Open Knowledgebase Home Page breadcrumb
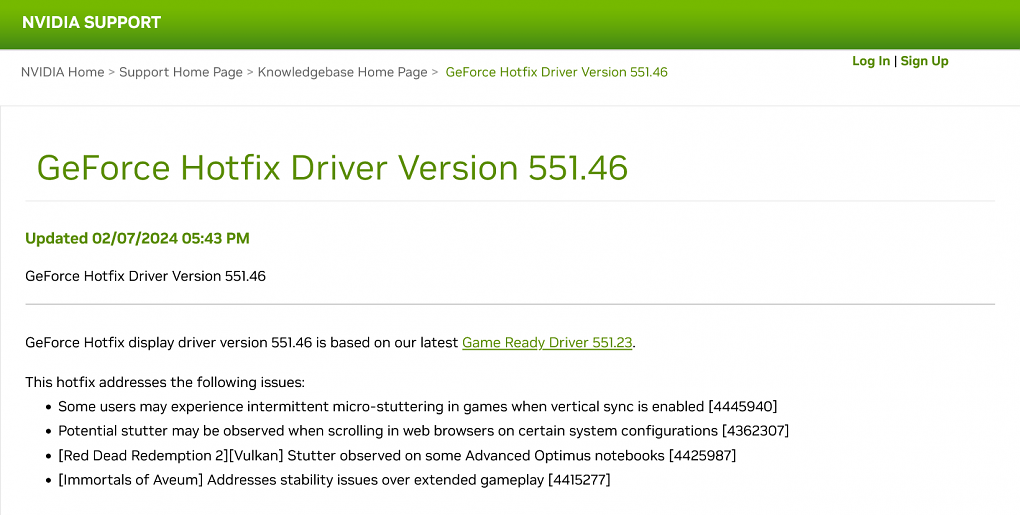The image size is (1020, 515). tap(343, 72)
